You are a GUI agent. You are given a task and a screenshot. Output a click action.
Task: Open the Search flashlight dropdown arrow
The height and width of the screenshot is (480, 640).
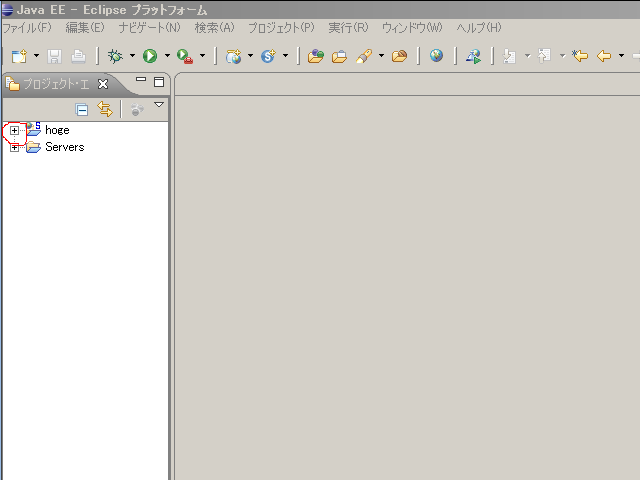[x=381, y=56]
